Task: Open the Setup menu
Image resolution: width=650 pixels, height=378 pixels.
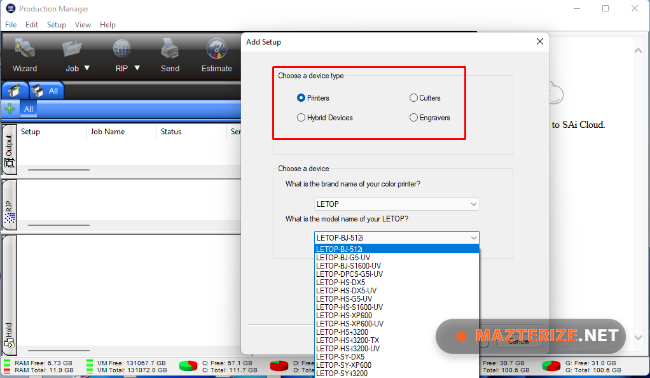Action: pyautogui.click(x=56, y=24)
